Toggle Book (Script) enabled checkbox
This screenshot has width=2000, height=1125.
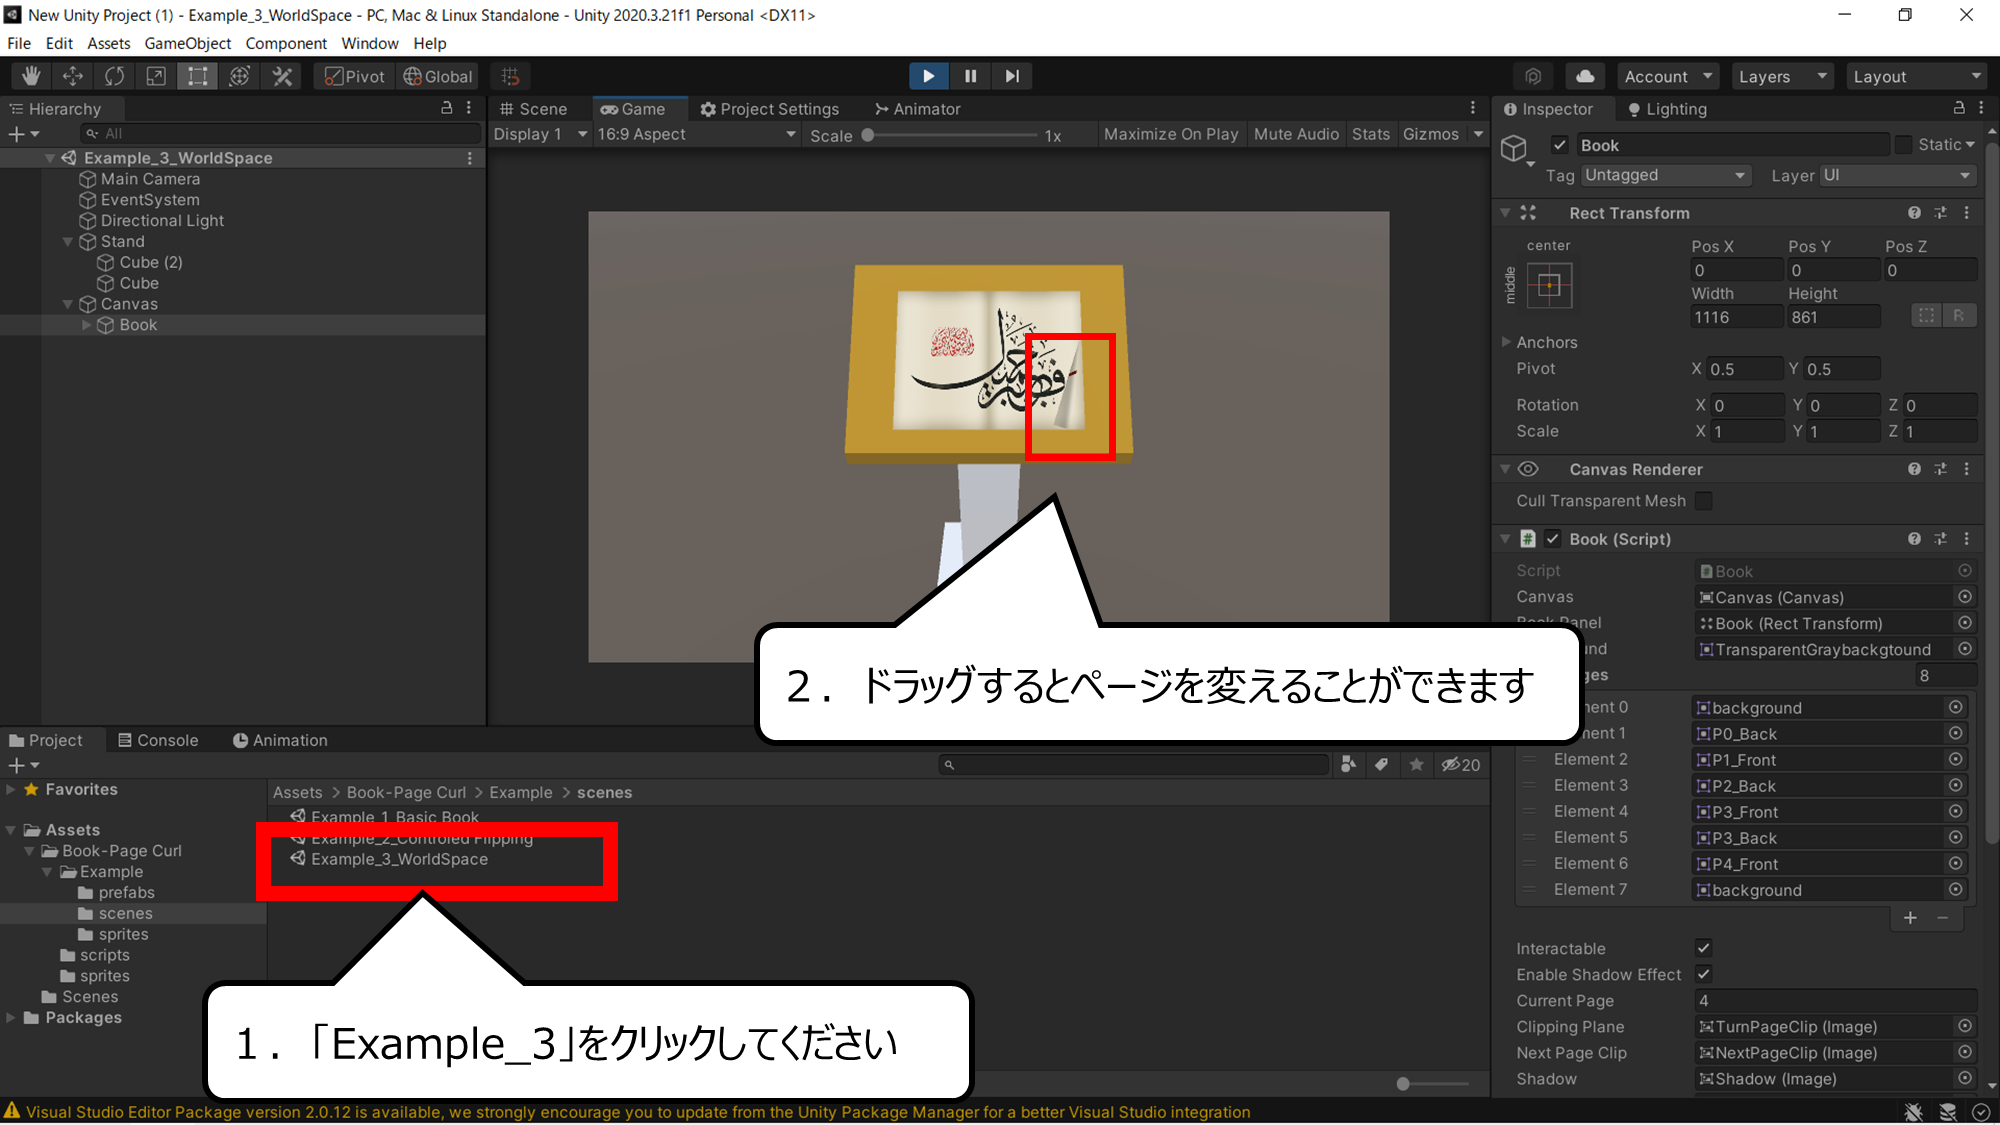tap(1552, 539)
